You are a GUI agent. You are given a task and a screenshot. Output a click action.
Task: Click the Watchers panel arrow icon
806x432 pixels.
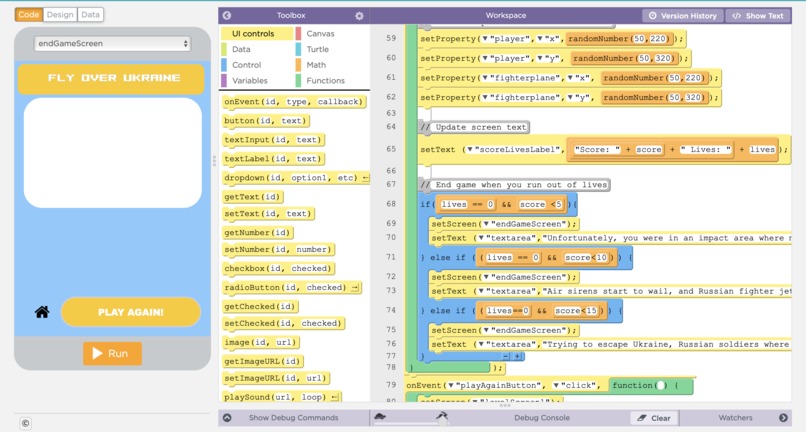783,418
